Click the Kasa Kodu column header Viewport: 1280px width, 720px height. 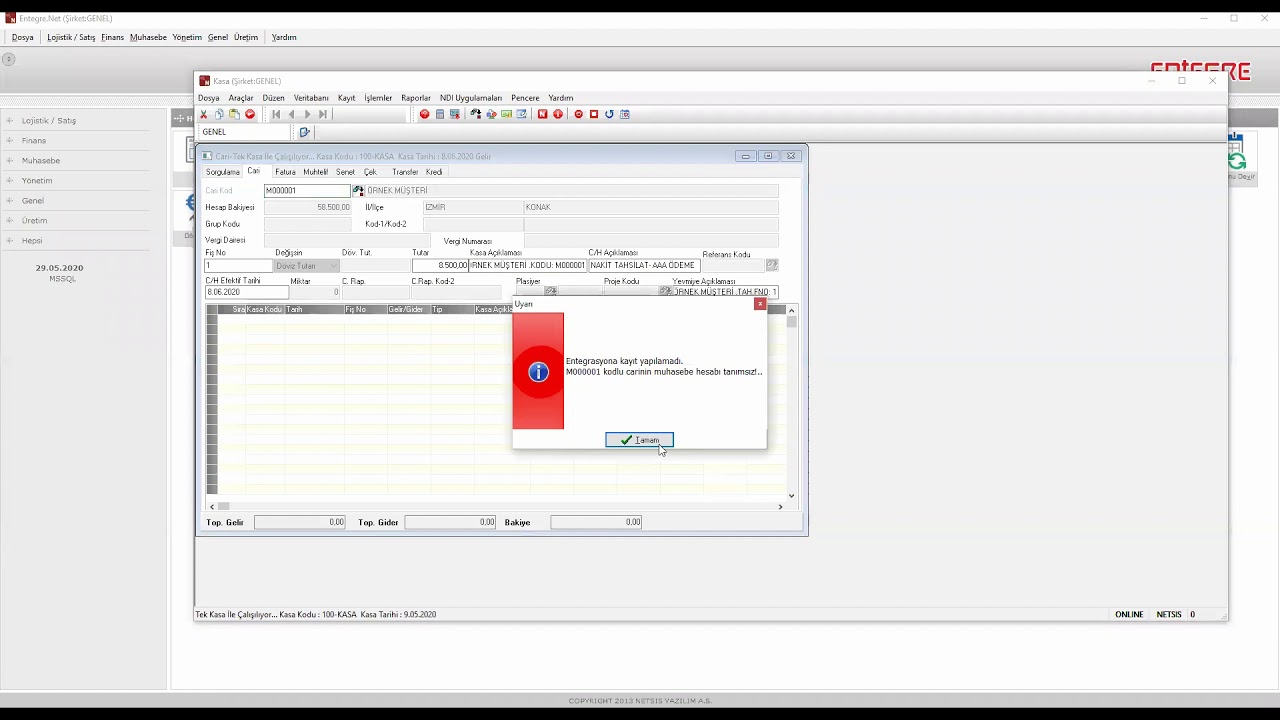click(x=265, y=310)
